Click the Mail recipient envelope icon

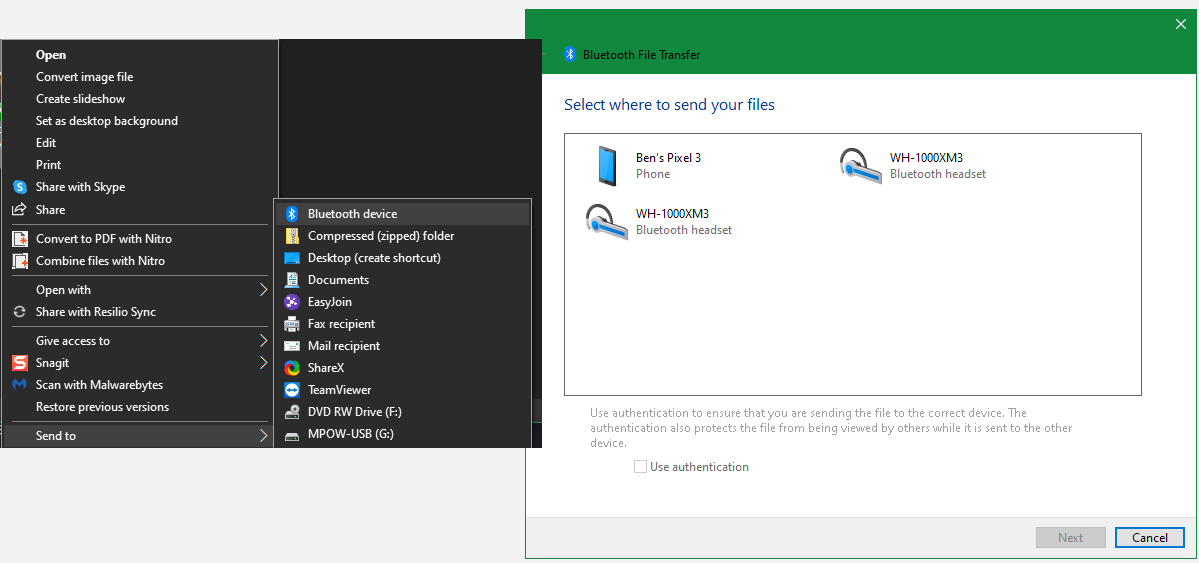coord(291,346)
